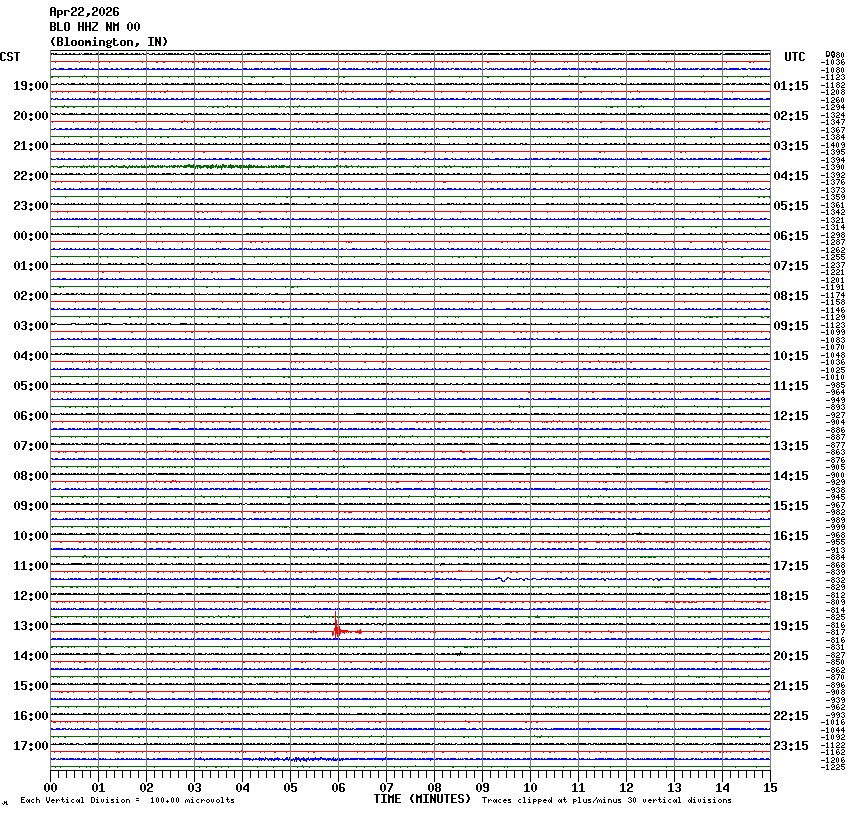Click the CST timezone header
The image size is (850, 814).
point(10,57)
